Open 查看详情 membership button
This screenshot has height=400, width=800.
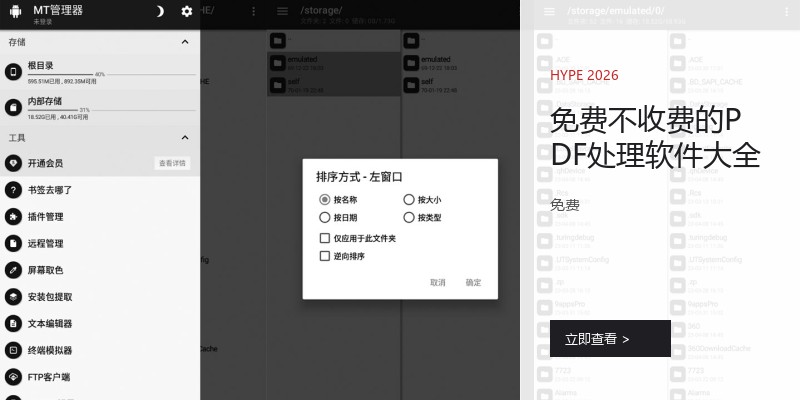(x=172, y=163)
